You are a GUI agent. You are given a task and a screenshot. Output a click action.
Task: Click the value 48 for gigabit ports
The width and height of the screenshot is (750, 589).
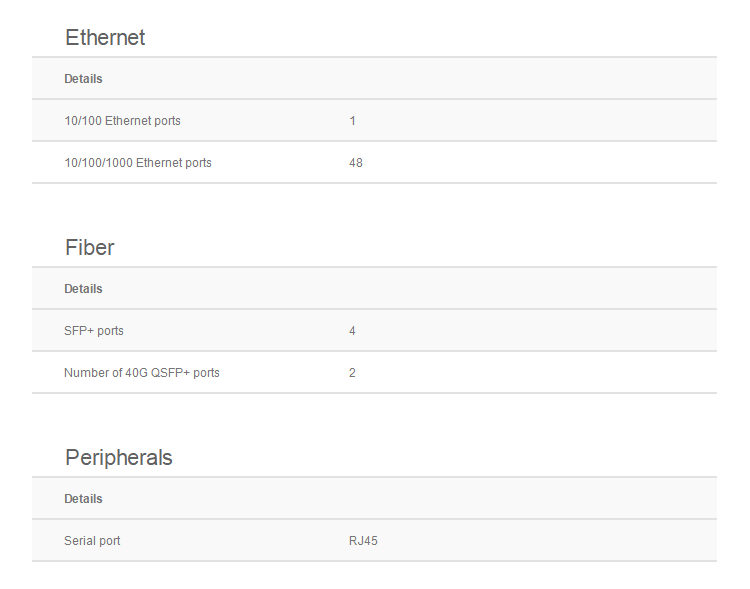point(356,163)
